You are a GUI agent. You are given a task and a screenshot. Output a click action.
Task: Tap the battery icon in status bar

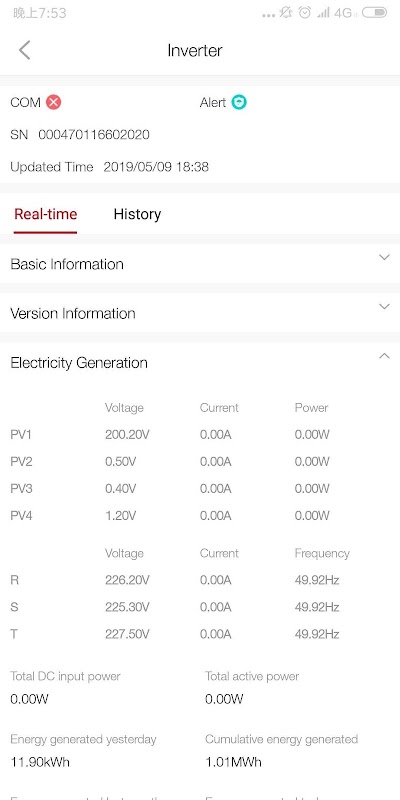pyautogui.click(x=374, y=13)
